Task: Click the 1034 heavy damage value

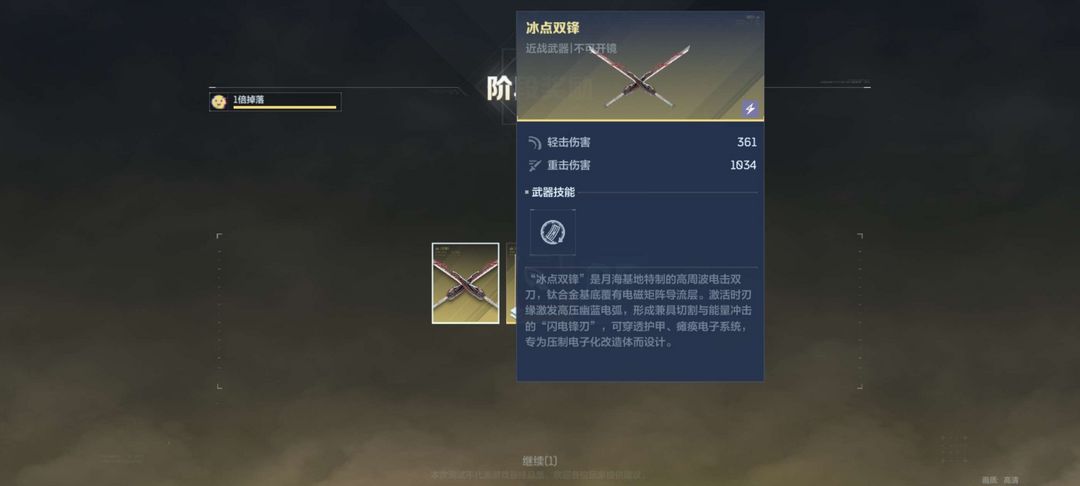Action: coord(743,165)
